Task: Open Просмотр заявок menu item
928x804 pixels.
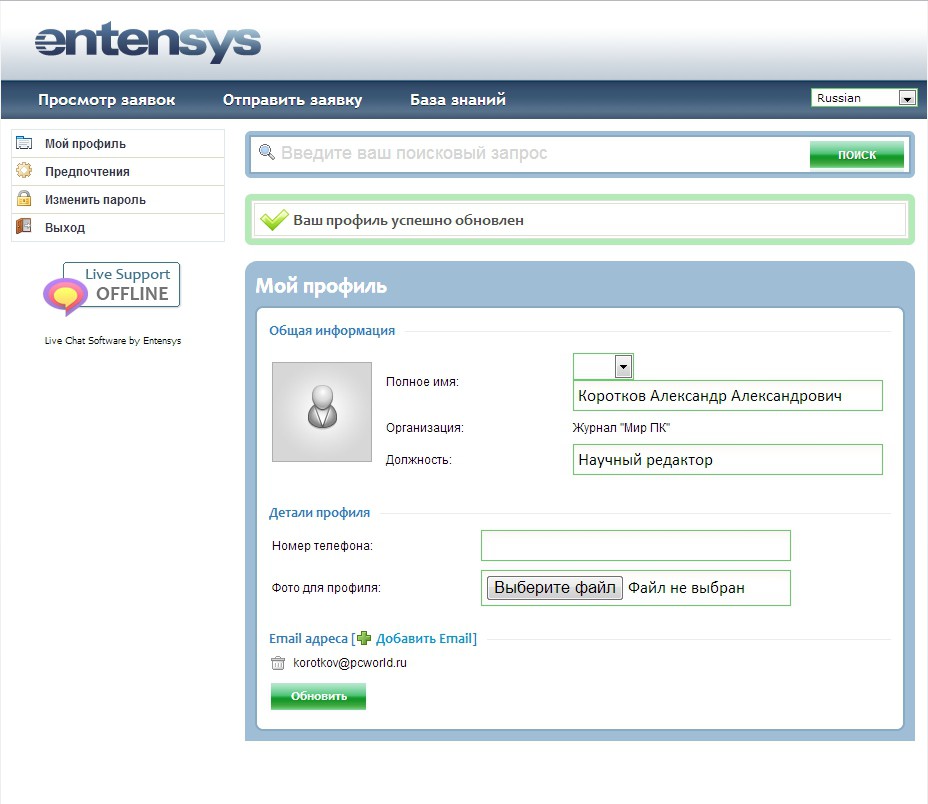Action: point(106,100)
